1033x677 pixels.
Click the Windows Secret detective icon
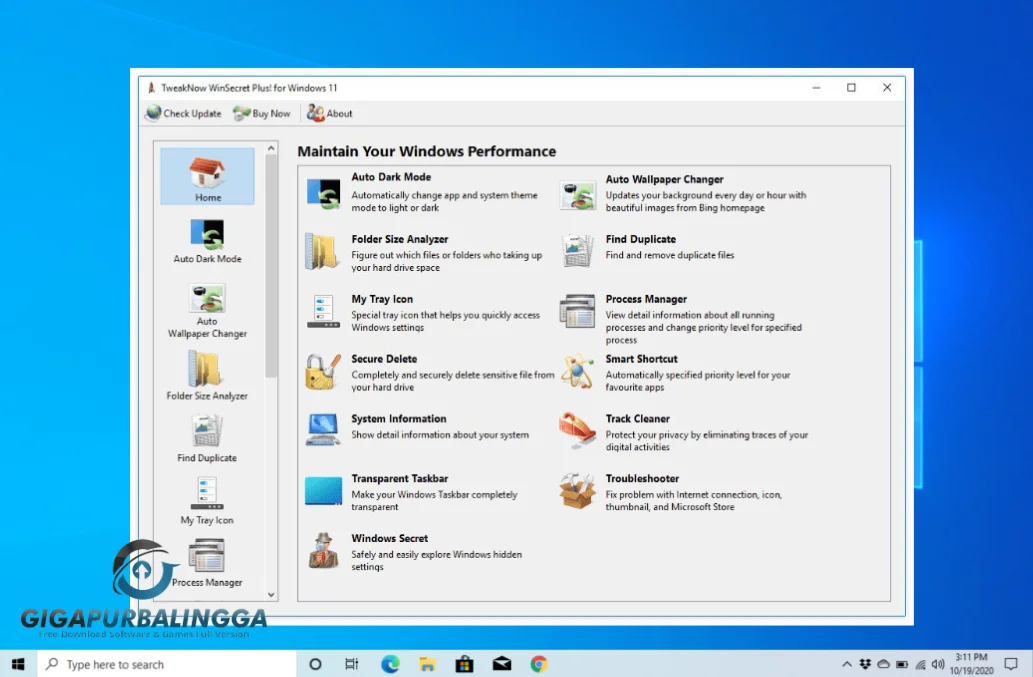point(323,551)
